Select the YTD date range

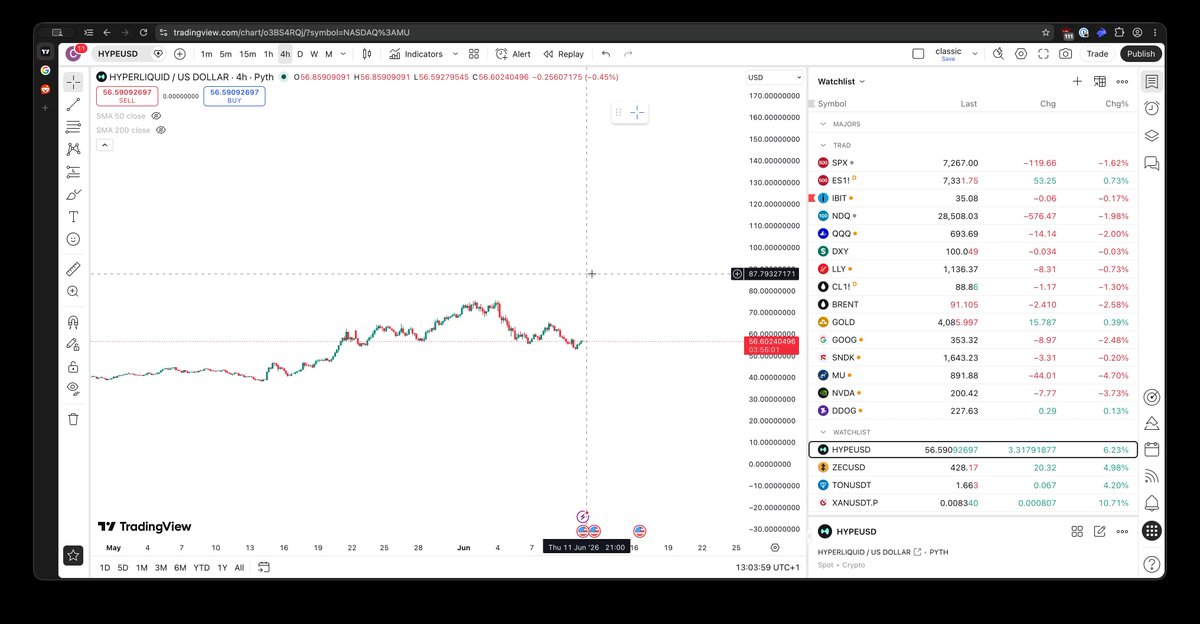pyautogui.click(x=201, y=567)
